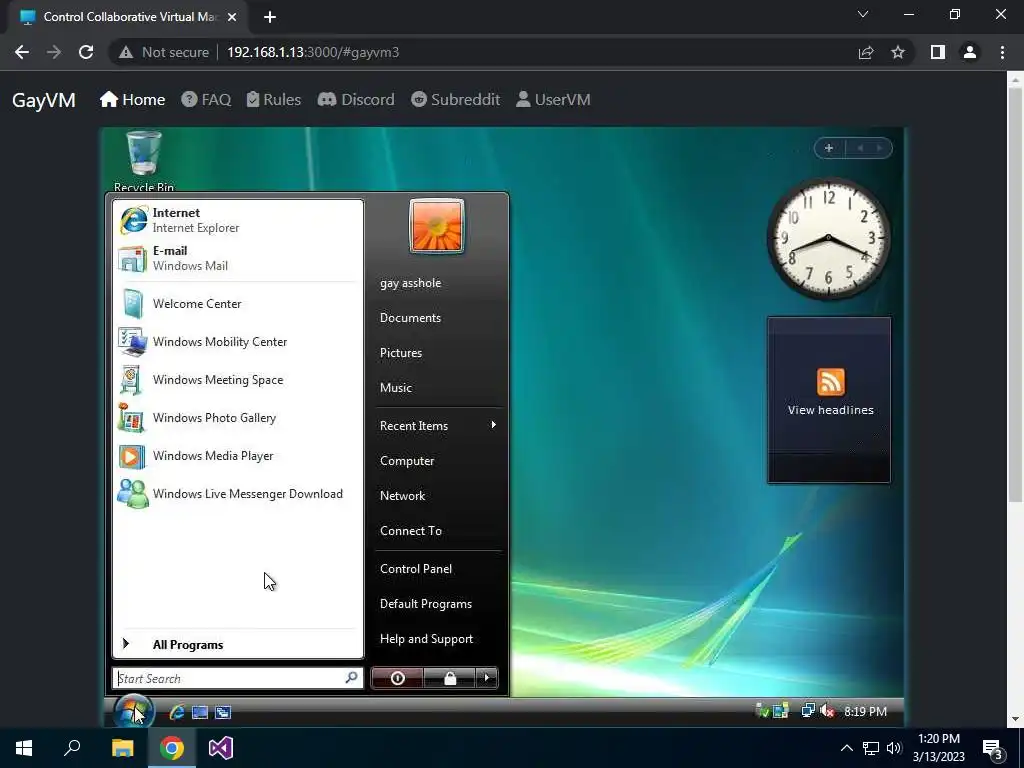The width and height of the screenshot is (1024, 768).
Task: Open Documents from Start menu
Action: click(410, 318)
